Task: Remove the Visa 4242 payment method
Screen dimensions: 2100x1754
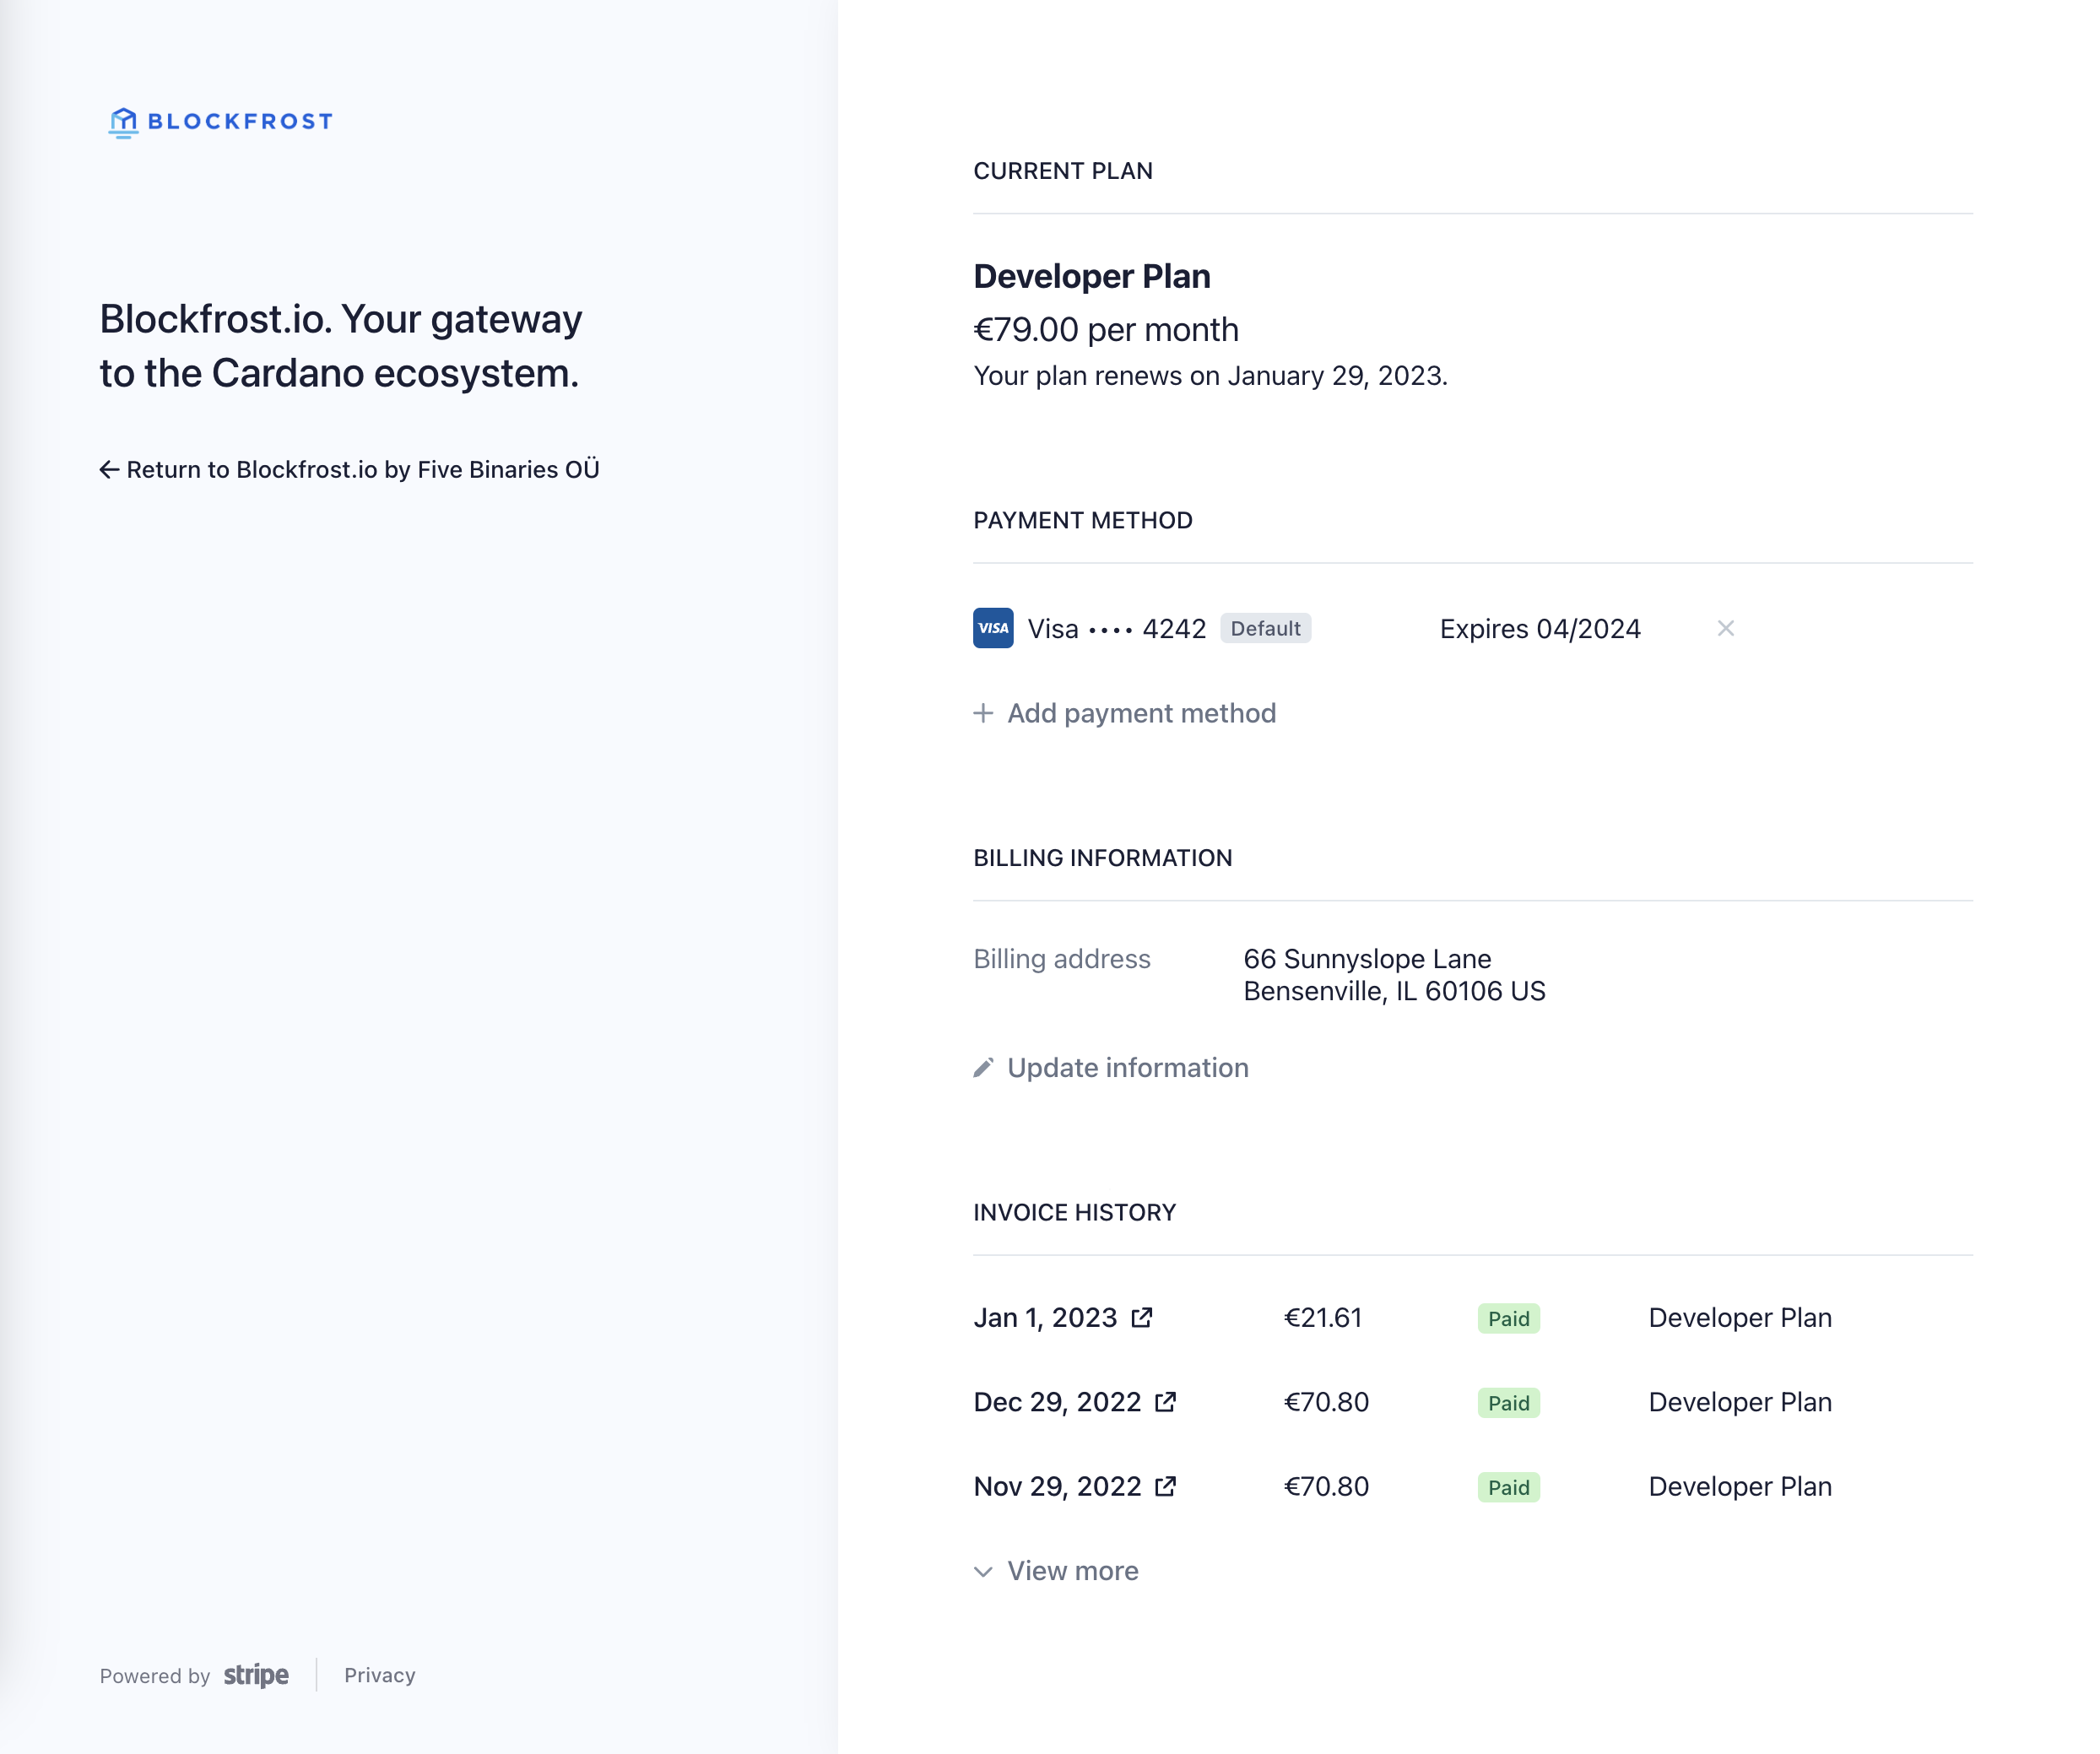Action: pos(1727,628)
